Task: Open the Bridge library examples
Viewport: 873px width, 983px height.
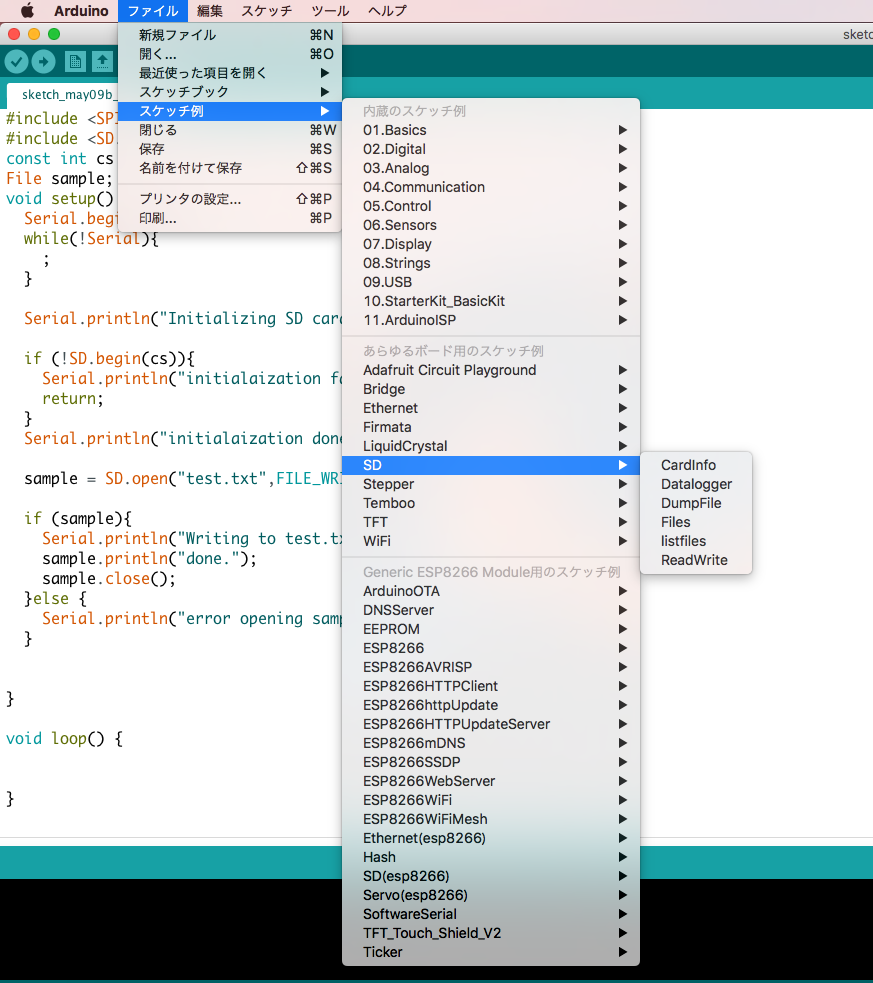Action: 491,389
